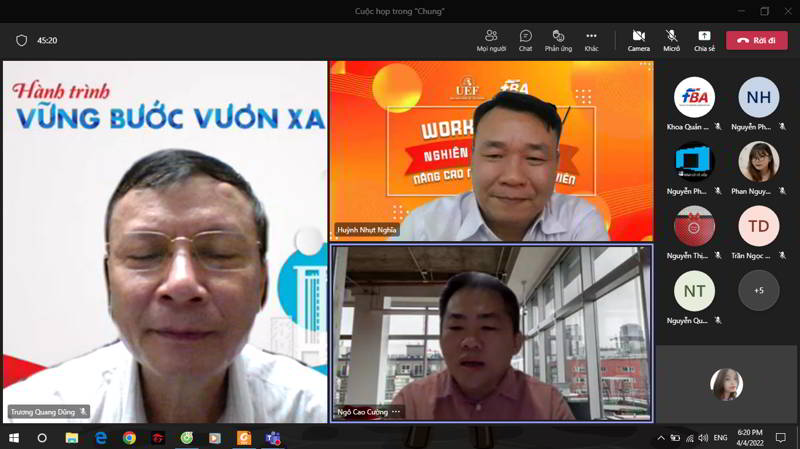Click muted mic icon beside Trần Ngọc
The image size is (800, 449).
pos(782,256)
